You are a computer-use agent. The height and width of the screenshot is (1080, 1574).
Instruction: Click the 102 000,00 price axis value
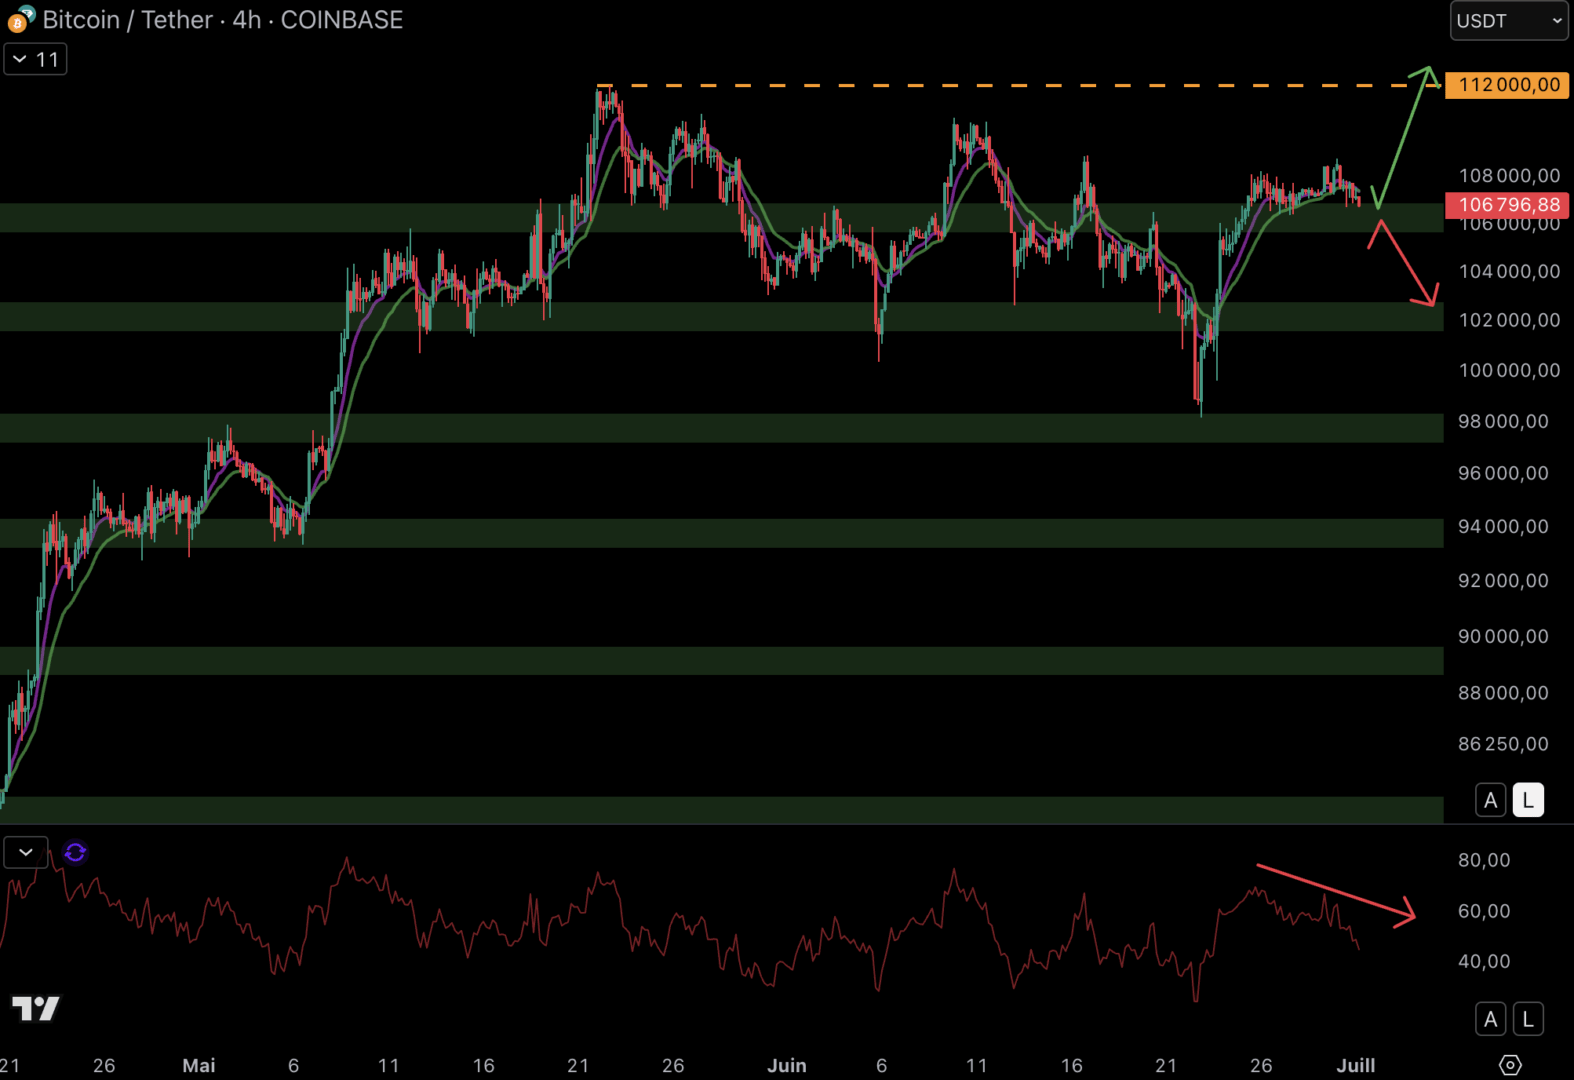click(x=1509, y=320)
